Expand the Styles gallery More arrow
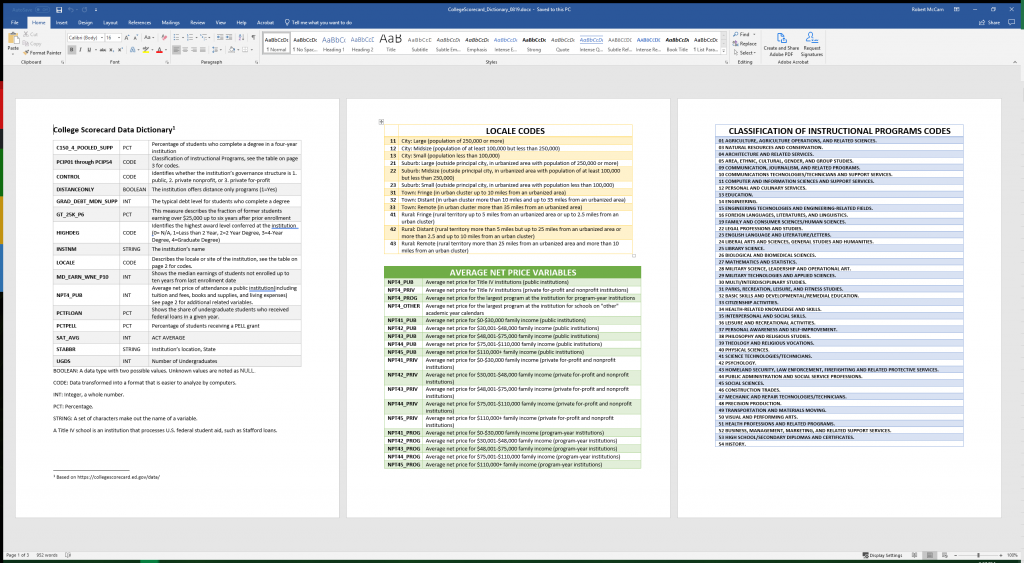 723,52
